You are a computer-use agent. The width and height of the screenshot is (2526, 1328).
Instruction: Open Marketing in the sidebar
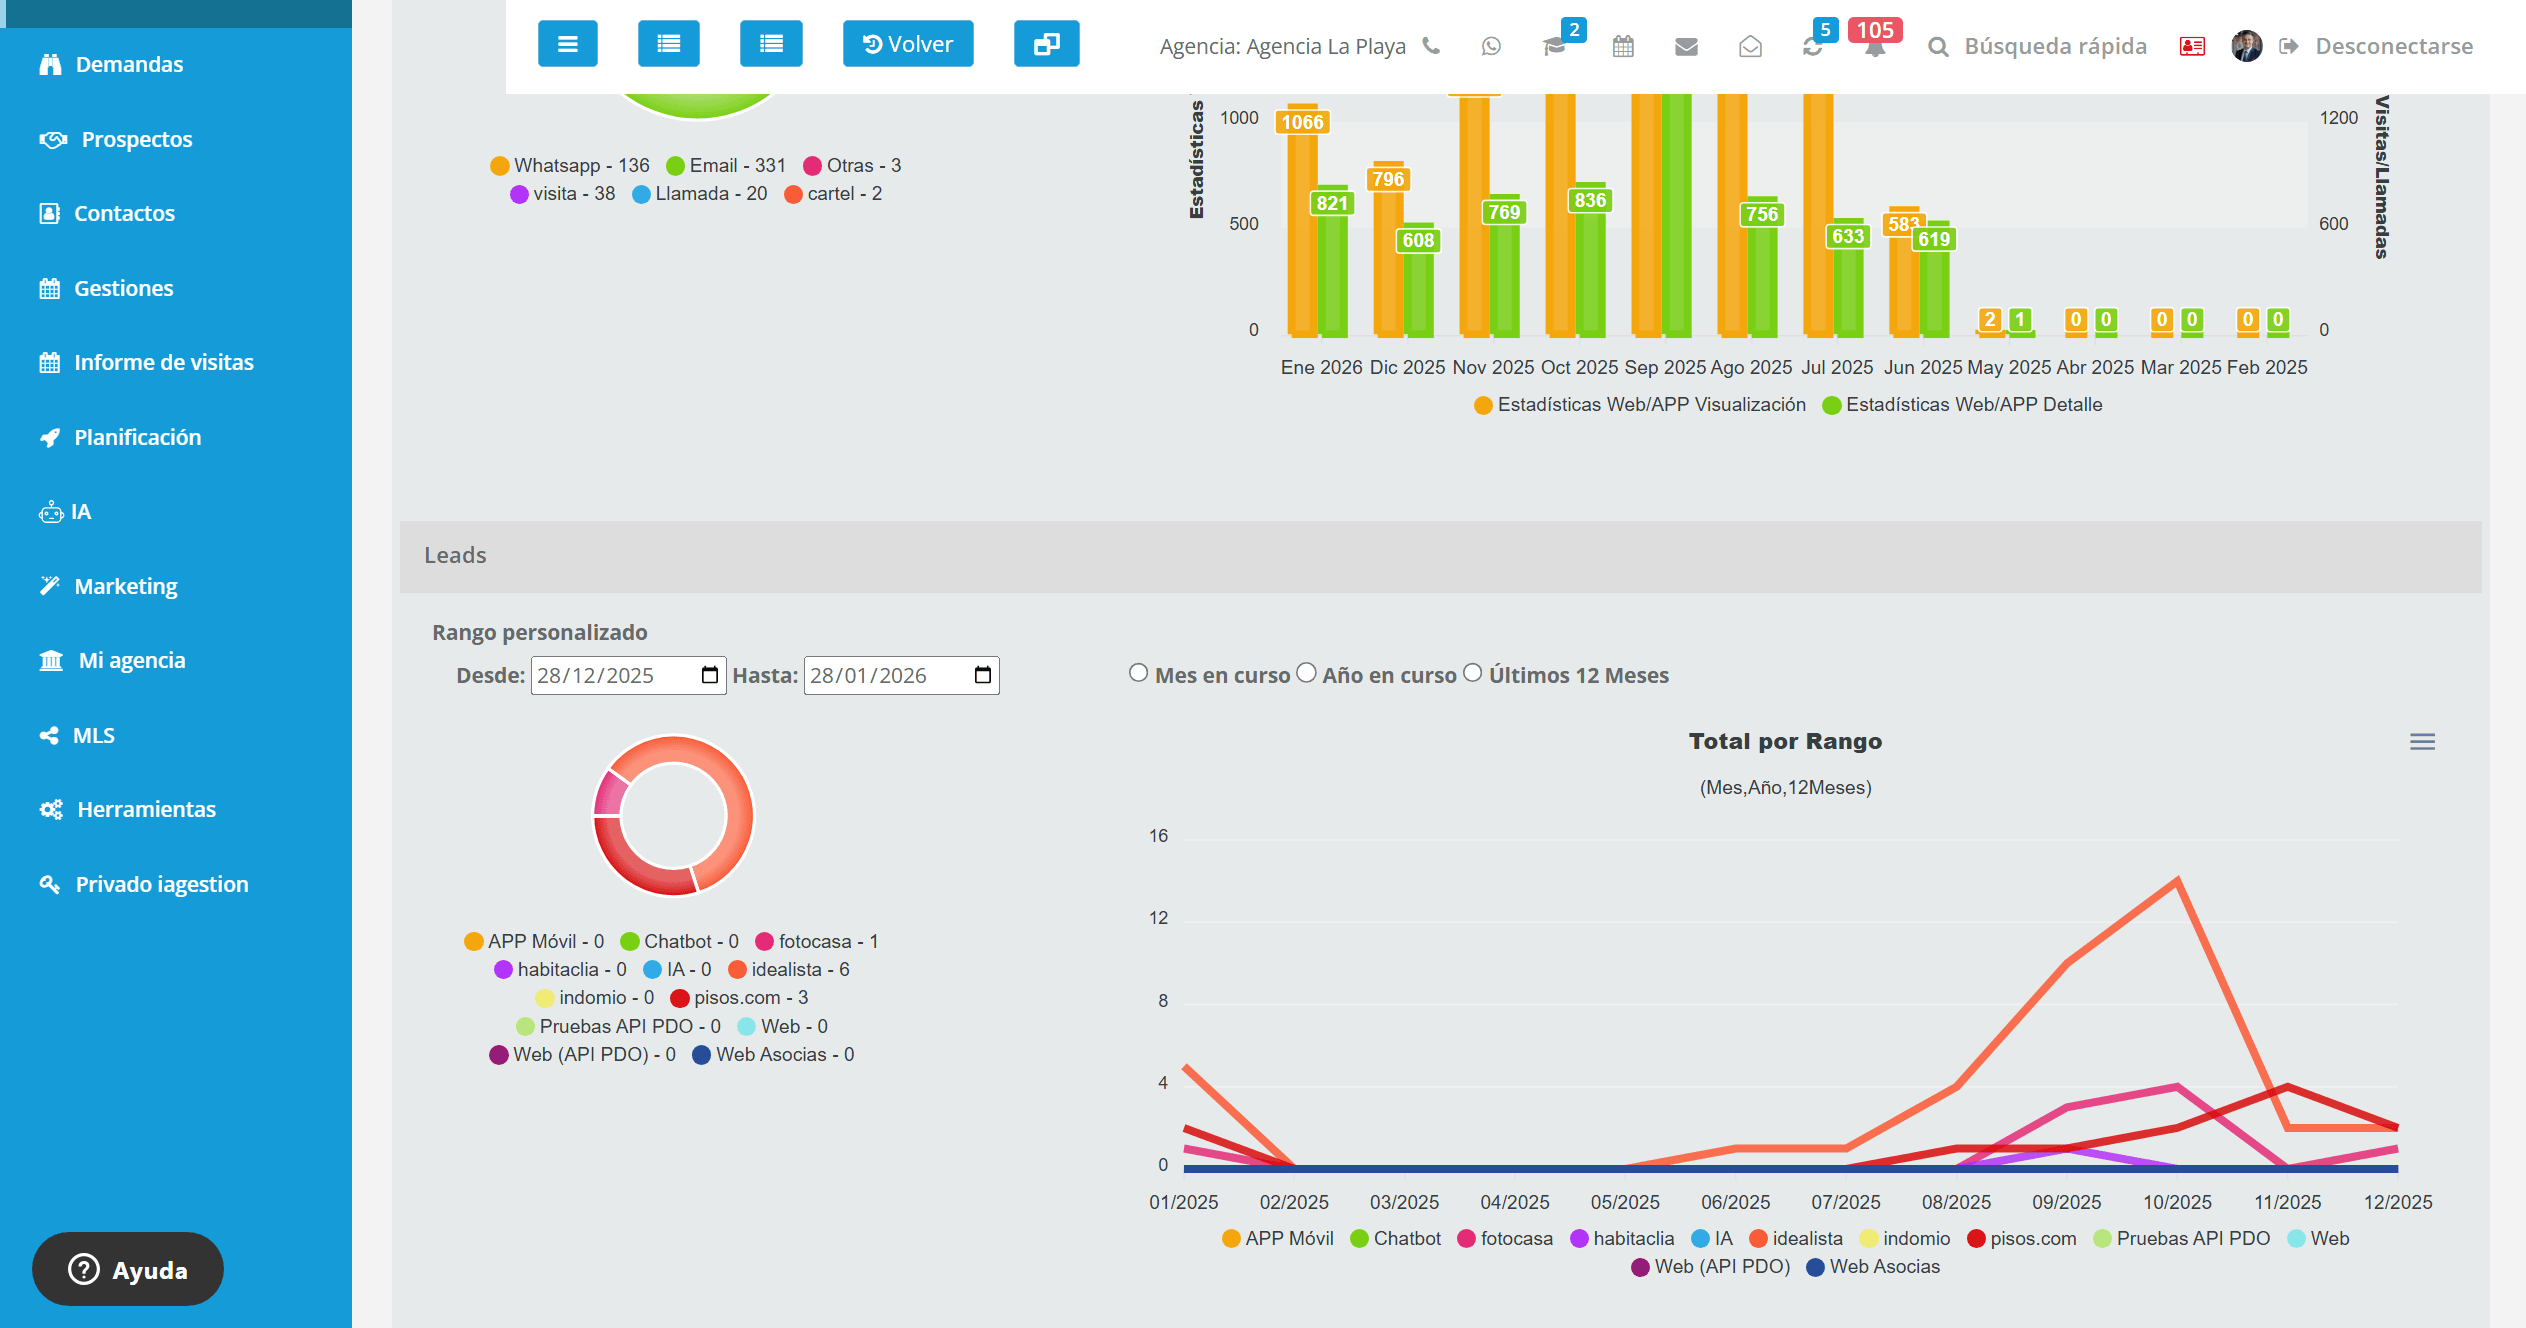click(x=126, y=586)
